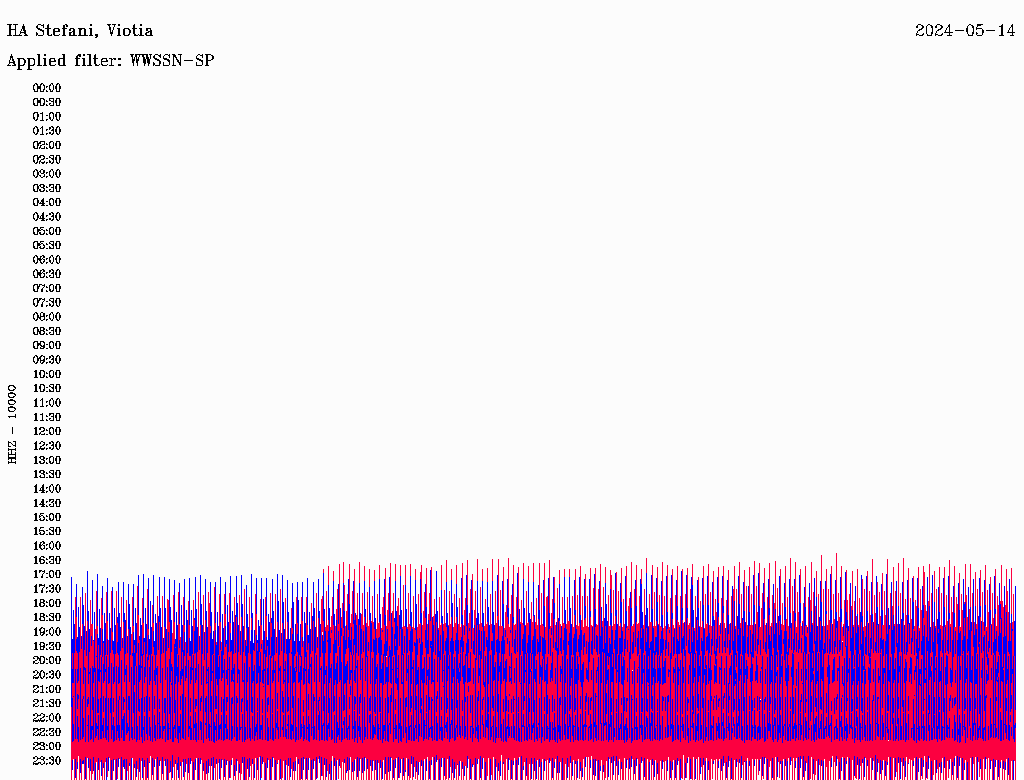Select the 12:00 time row label
The width and height of the screenshot is (1024, 780).
[47, 432]
